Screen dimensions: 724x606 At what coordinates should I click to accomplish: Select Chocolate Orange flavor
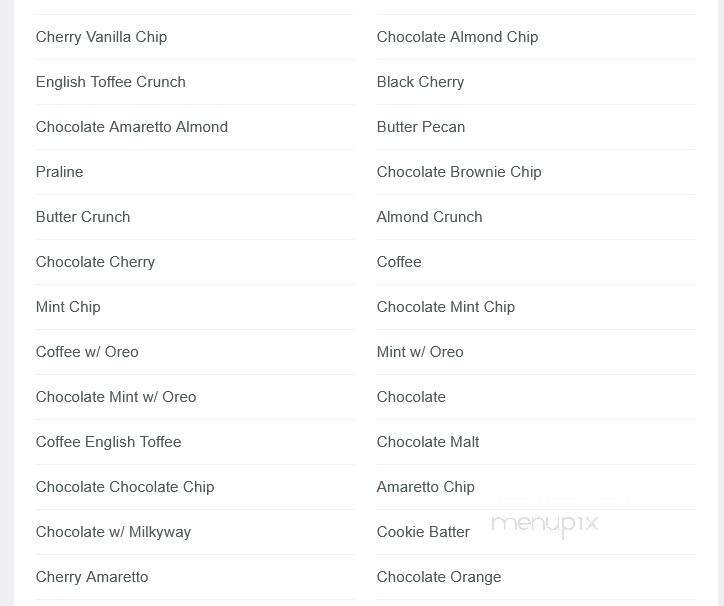click(x=438, y=577)
